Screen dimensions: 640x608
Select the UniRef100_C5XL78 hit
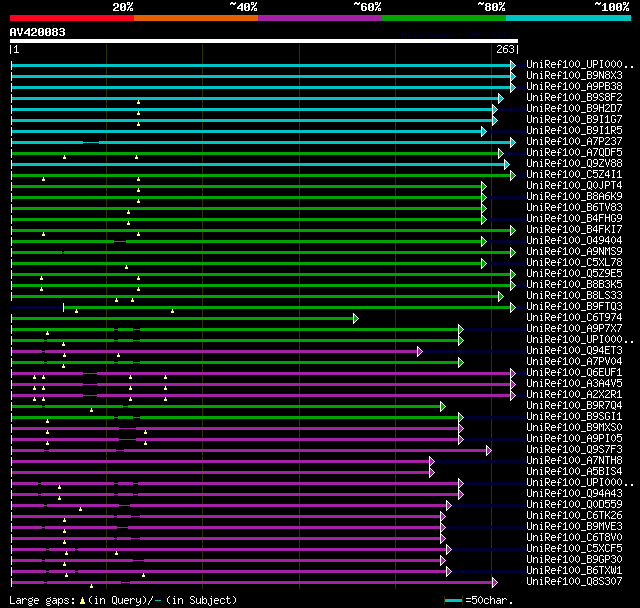574,263
